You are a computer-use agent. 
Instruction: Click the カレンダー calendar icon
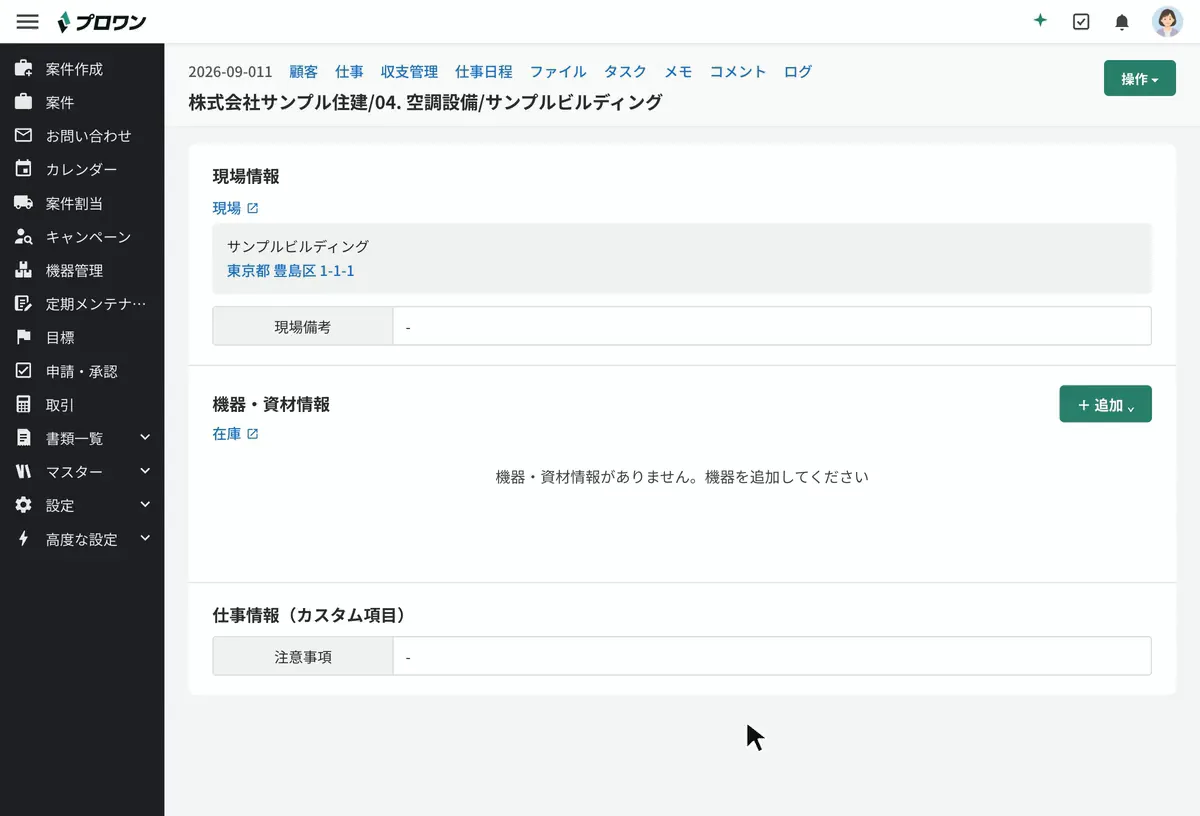[x=24, y=169]
